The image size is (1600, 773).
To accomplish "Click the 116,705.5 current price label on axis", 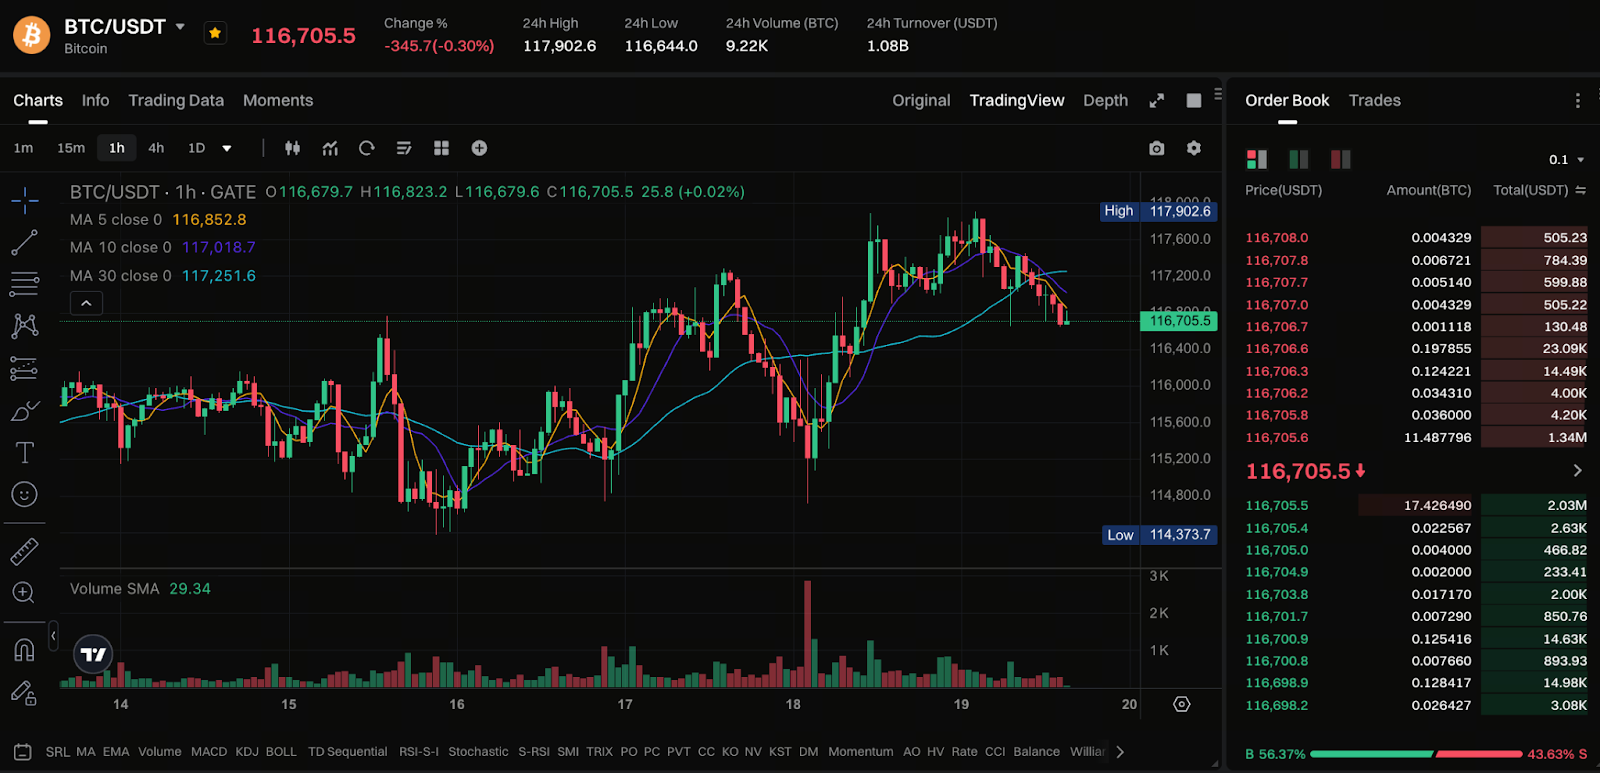I will 1178,321.
